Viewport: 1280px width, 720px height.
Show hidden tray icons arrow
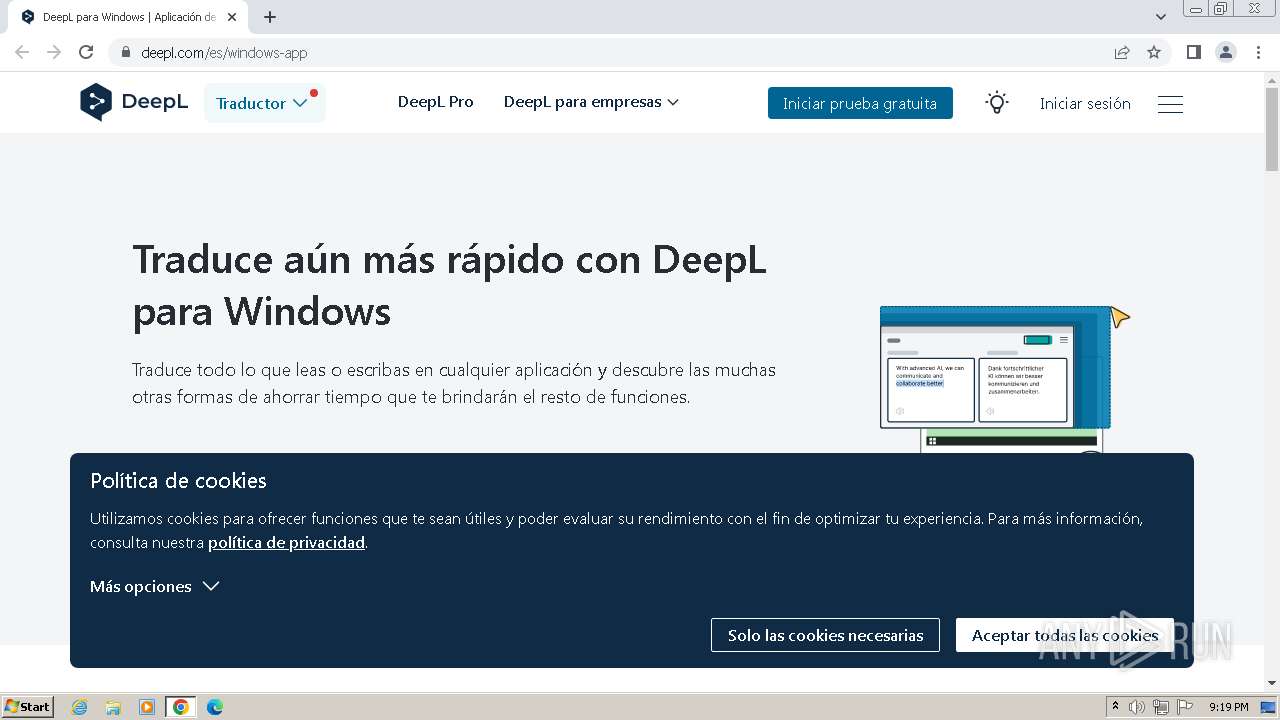[1115, 707]
